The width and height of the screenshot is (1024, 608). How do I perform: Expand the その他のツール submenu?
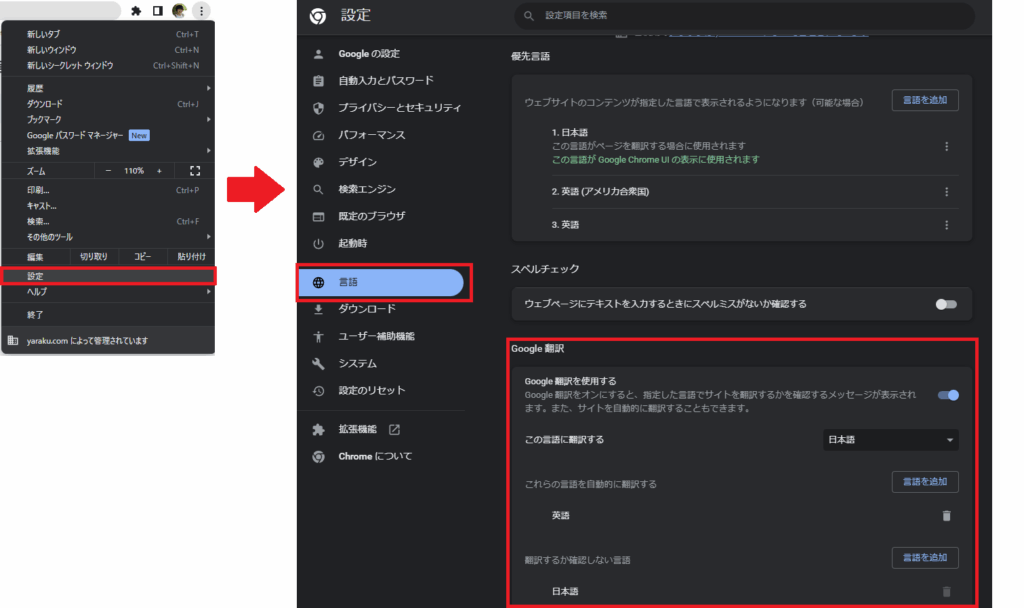(108, 237)
